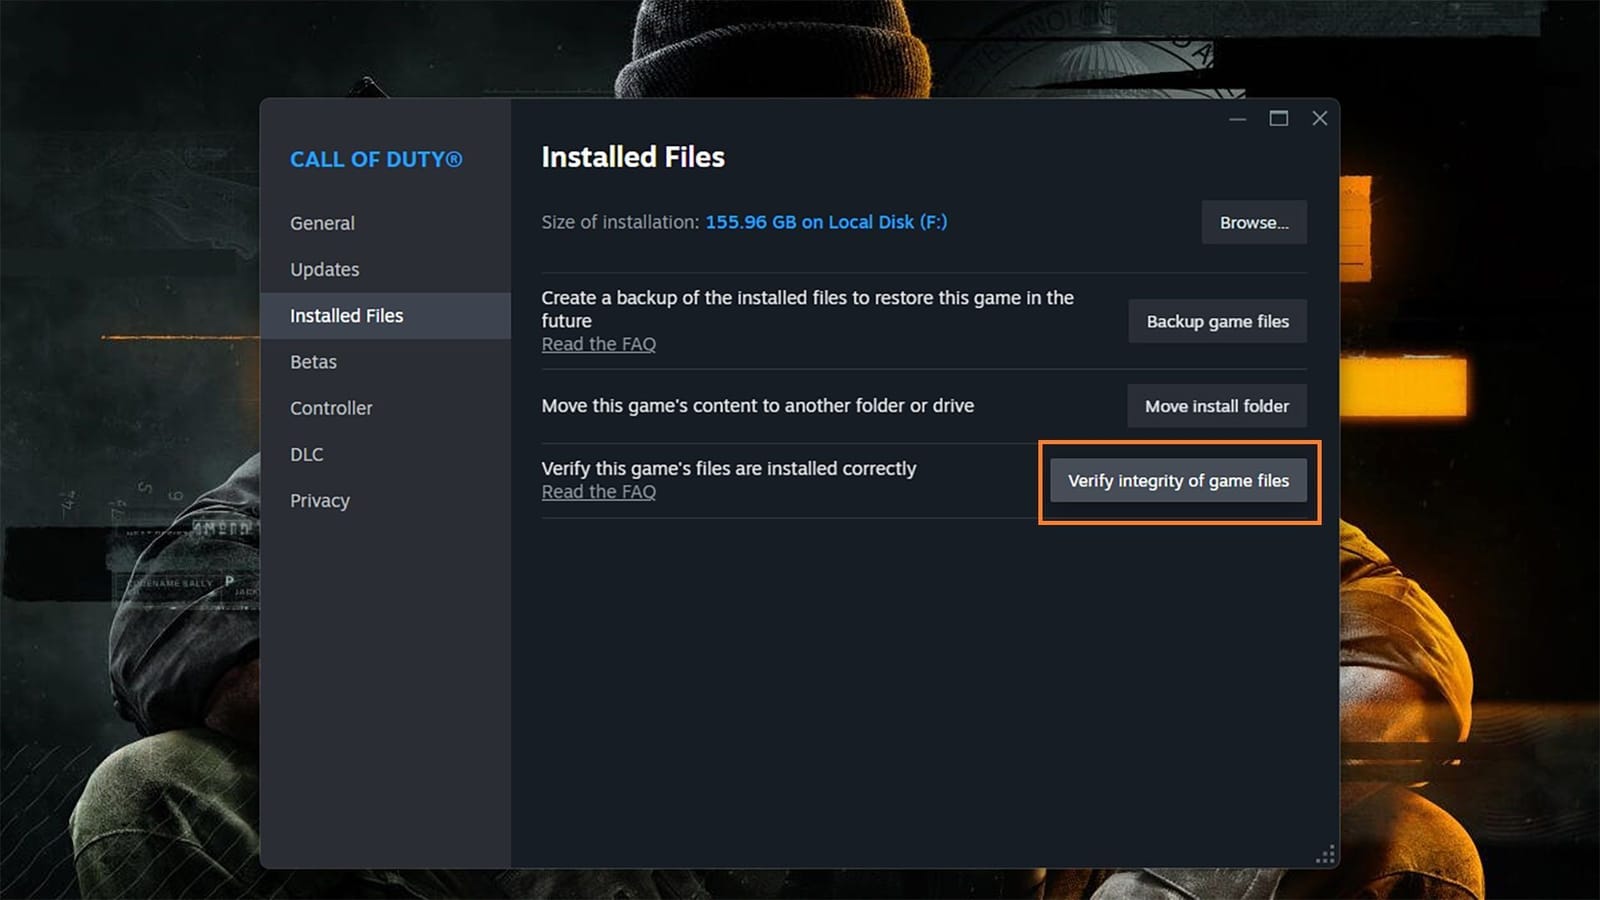Click the 155.96 GB on Local Disk link
This screenshot has height=900, width=1600.
coord(824,222)
